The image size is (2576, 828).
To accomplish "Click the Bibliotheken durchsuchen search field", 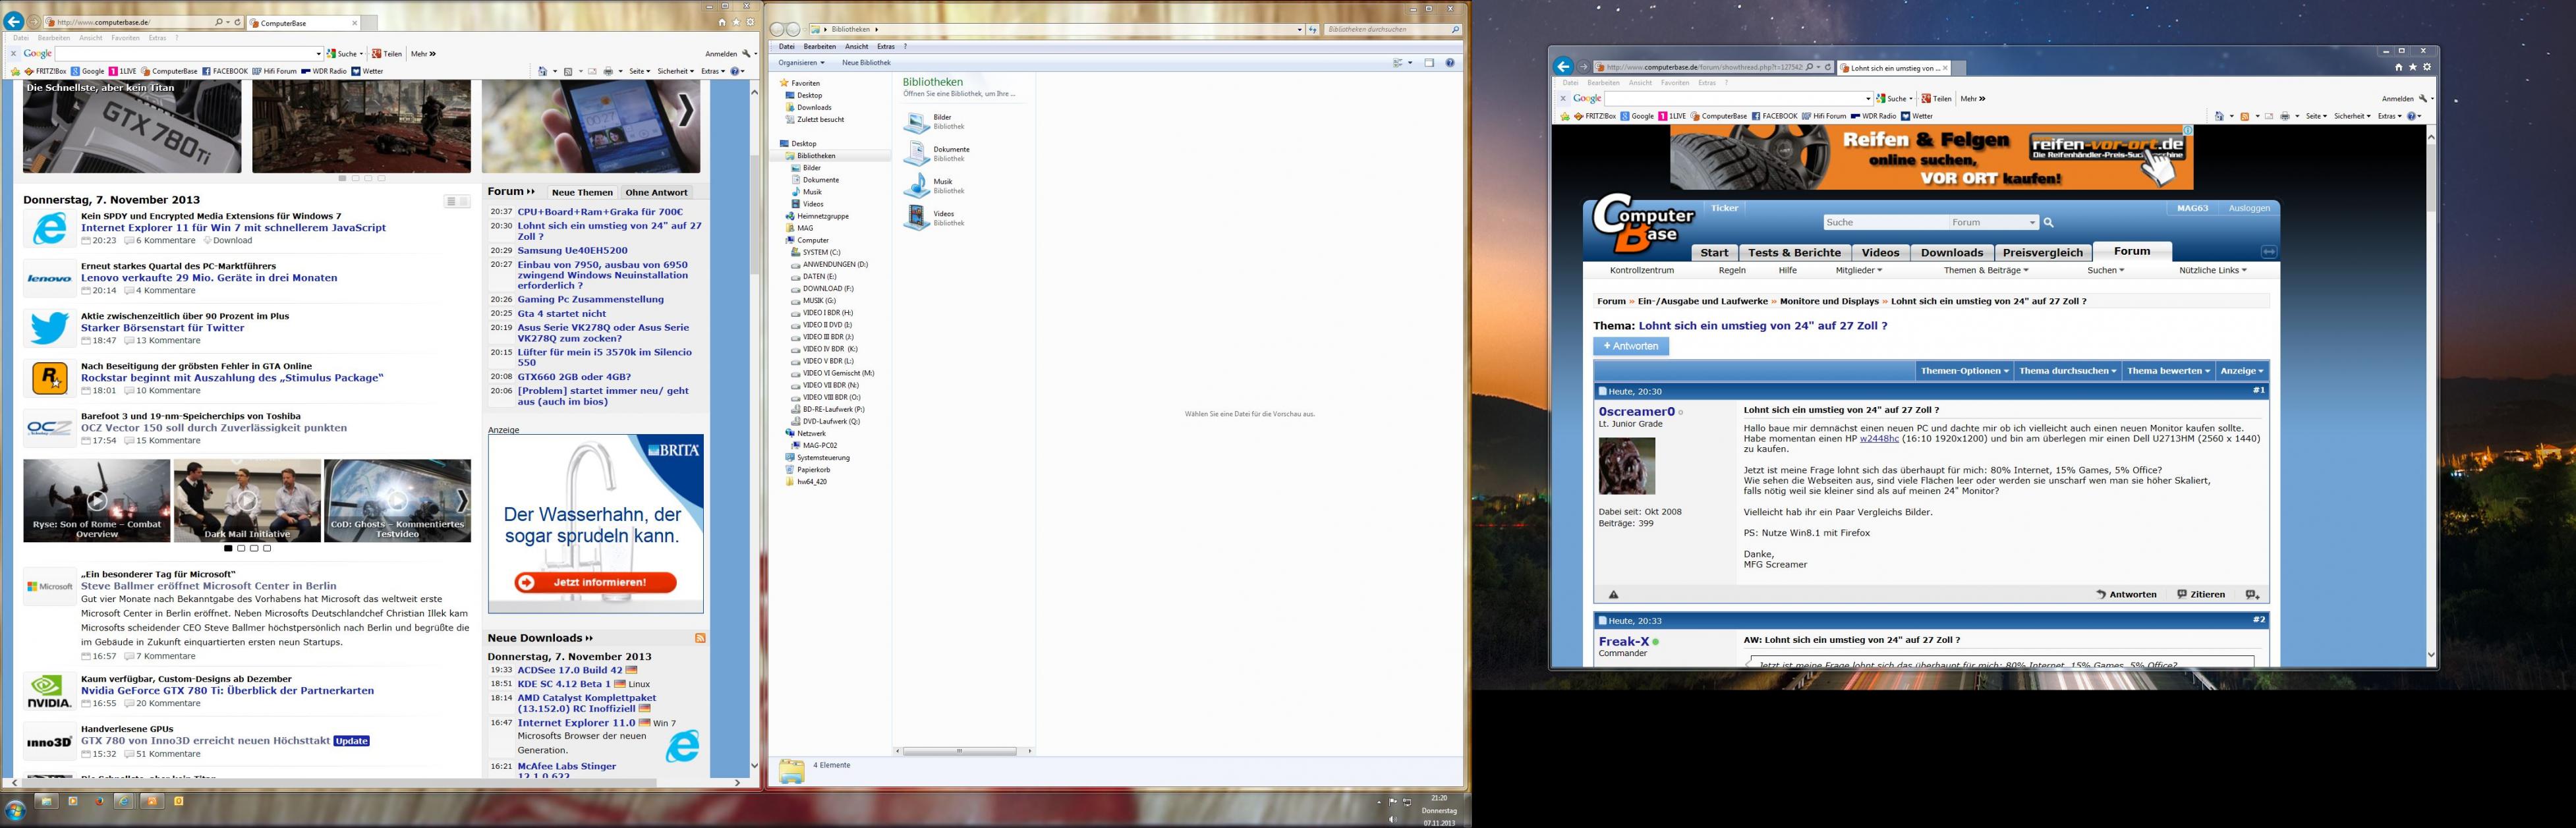I will click(1385, 30).
